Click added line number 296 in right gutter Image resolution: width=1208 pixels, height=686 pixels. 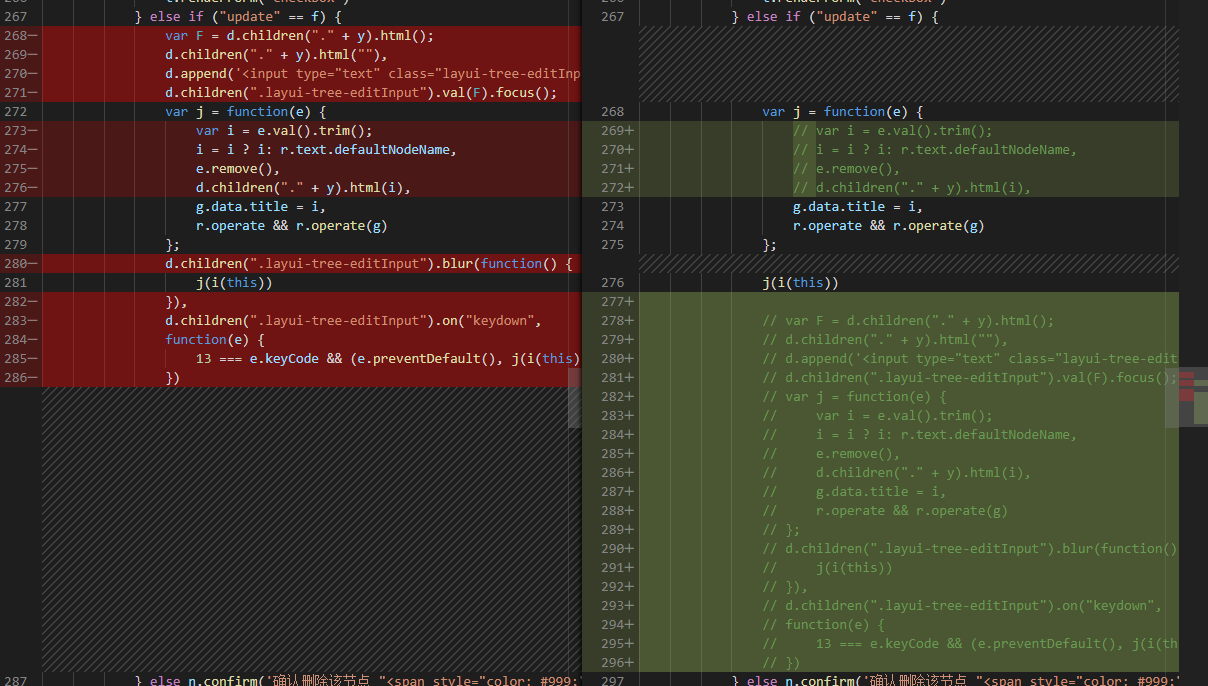(611, 663)
